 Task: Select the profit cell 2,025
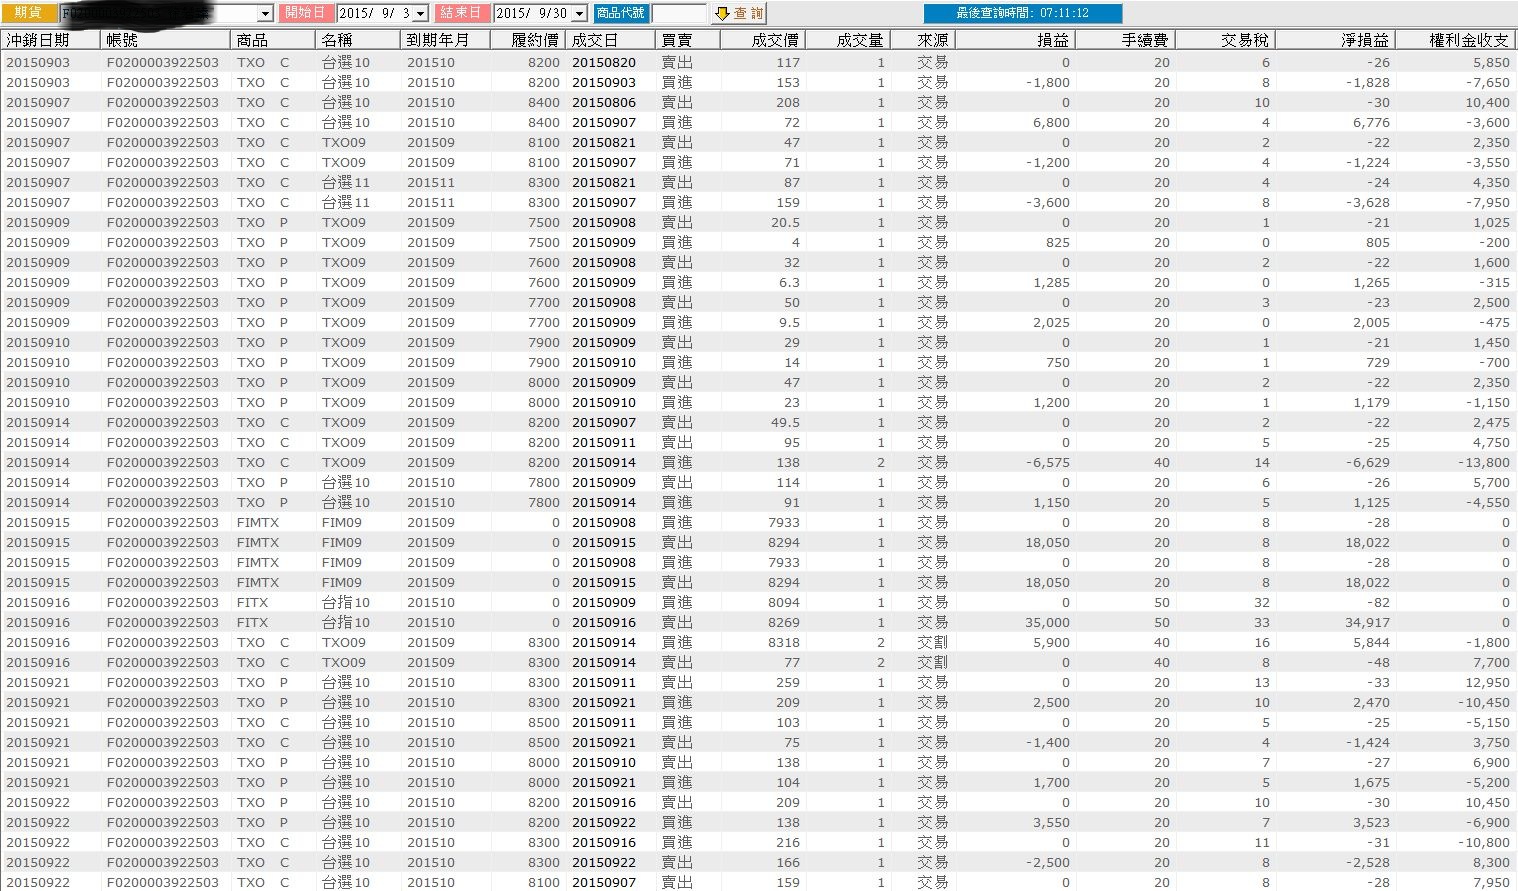pos(1051,322)
